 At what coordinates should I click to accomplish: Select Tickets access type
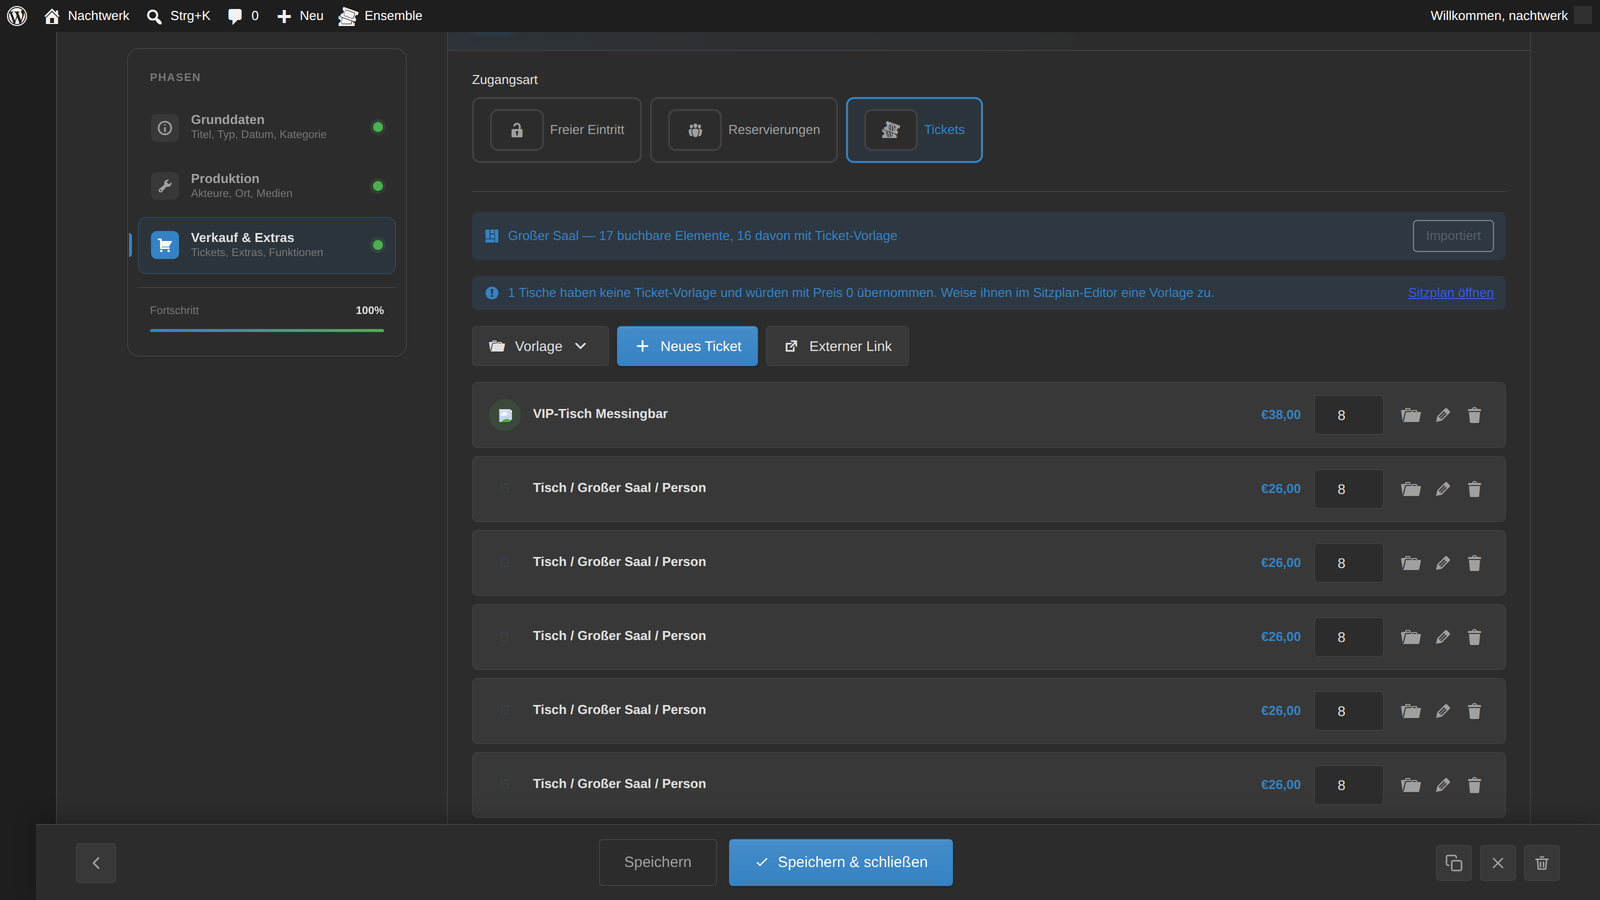[x=914, y=130]
